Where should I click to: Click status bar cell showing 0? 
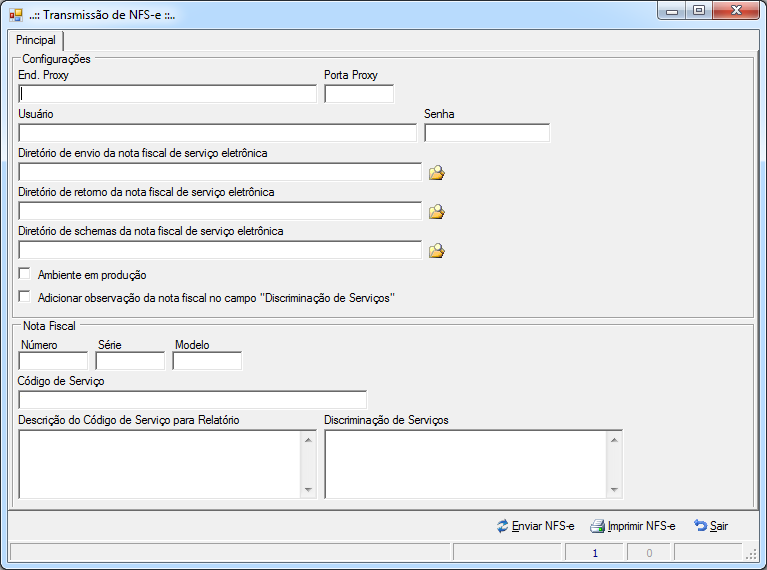pyautogui.click(x=649, y=553)
